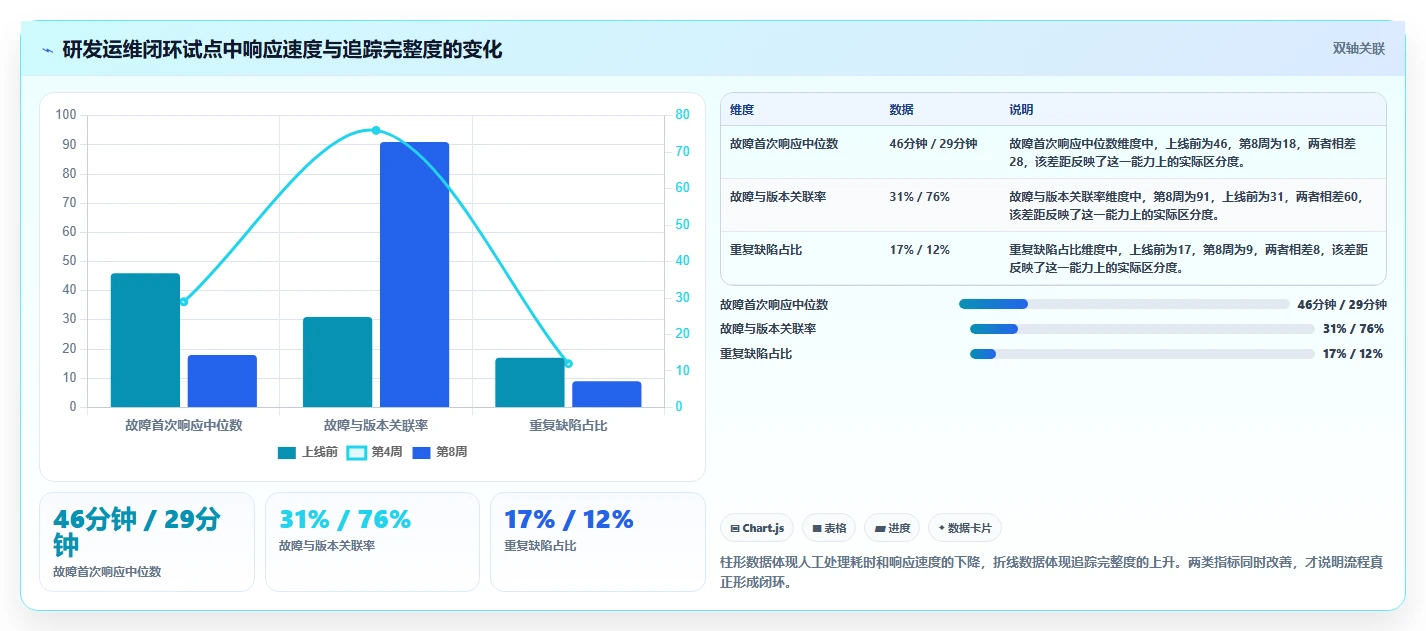Click the 数据卡片 tag chip
This screenshot has width=1426, height=631.
[965, 528]
